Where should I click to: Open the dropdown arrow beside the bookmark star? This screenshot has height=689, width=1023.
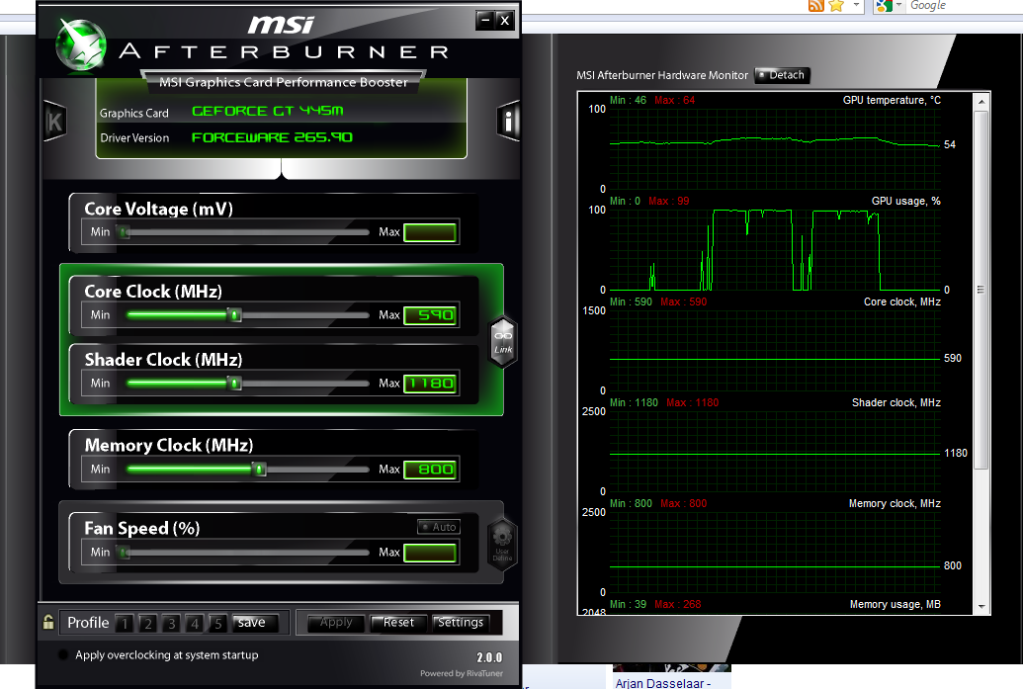pos(856,5)
